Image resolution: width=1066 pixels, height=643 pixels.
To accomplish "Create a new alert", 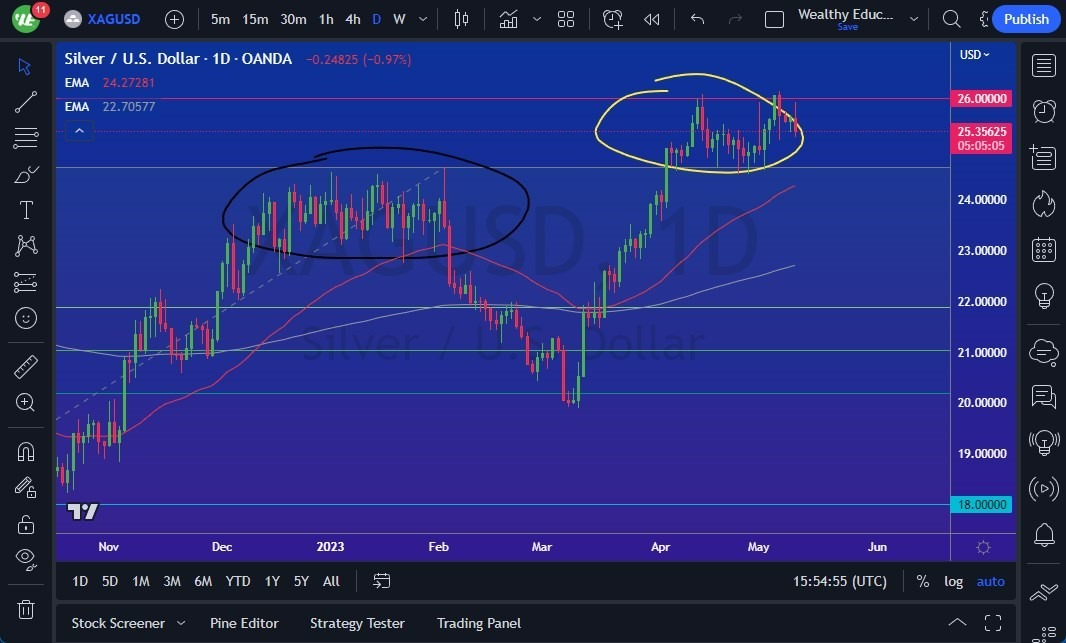I will (613, 19).
